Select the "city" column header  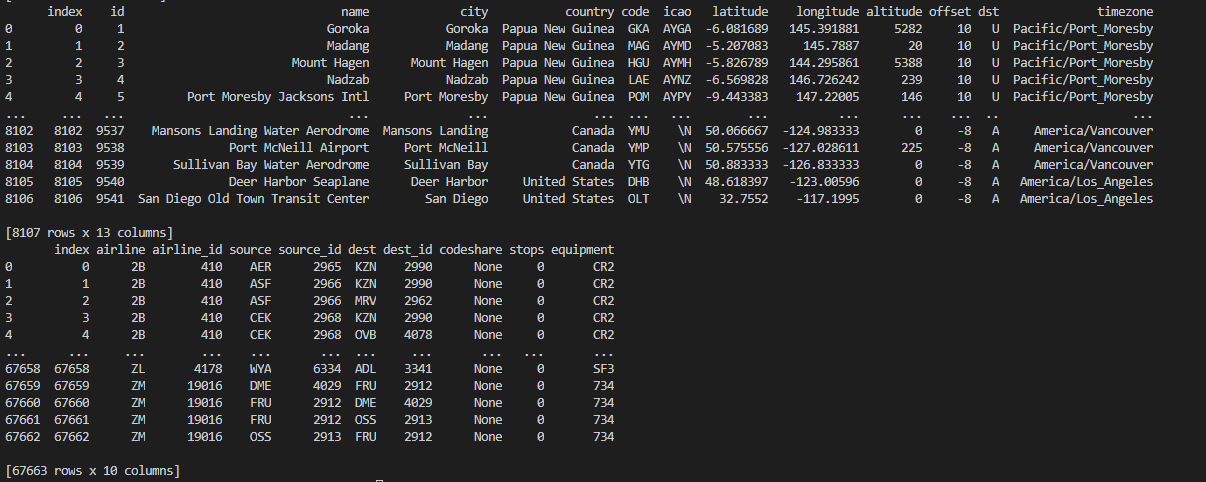(x=474, y=11)
